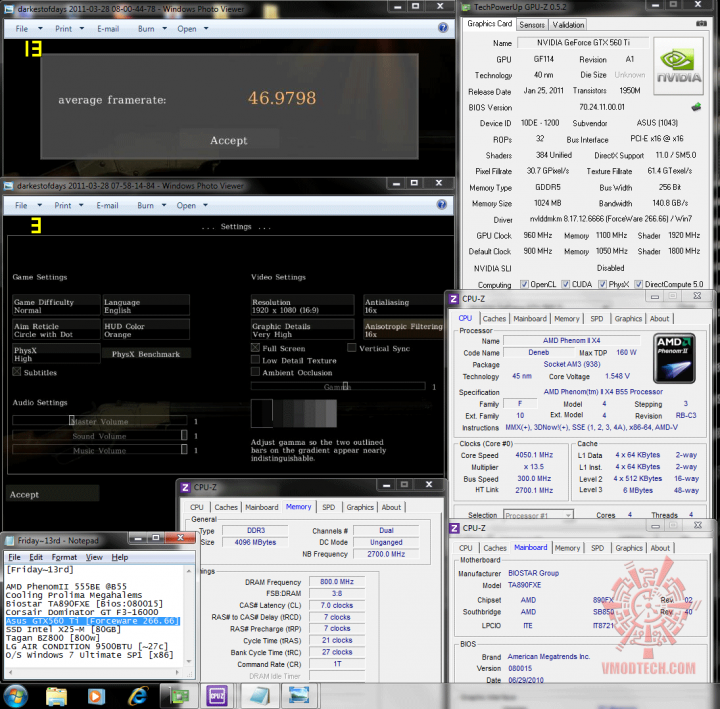The height and width of the screenshot is (709, 720).
Task: Click the NVIDIA logo in GPU-Z
Action: click(x=678, y=66)
